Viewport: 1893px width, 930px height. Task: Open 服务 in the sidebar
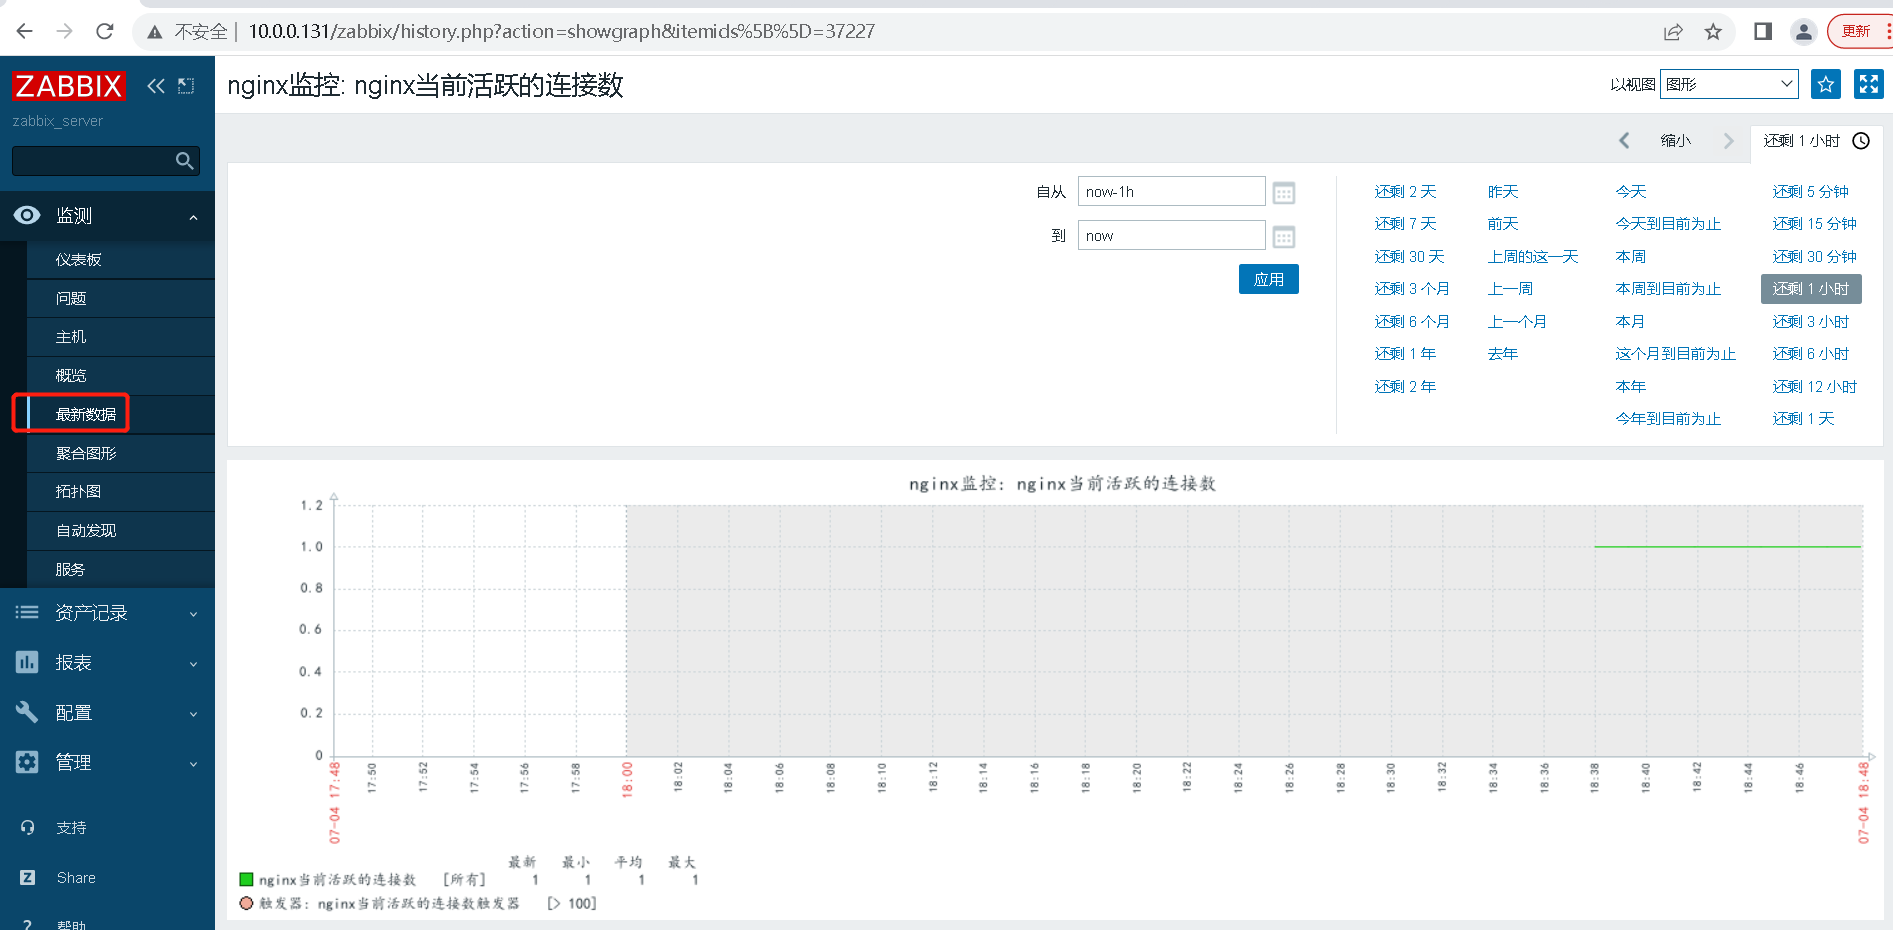(x=71, y=570)
